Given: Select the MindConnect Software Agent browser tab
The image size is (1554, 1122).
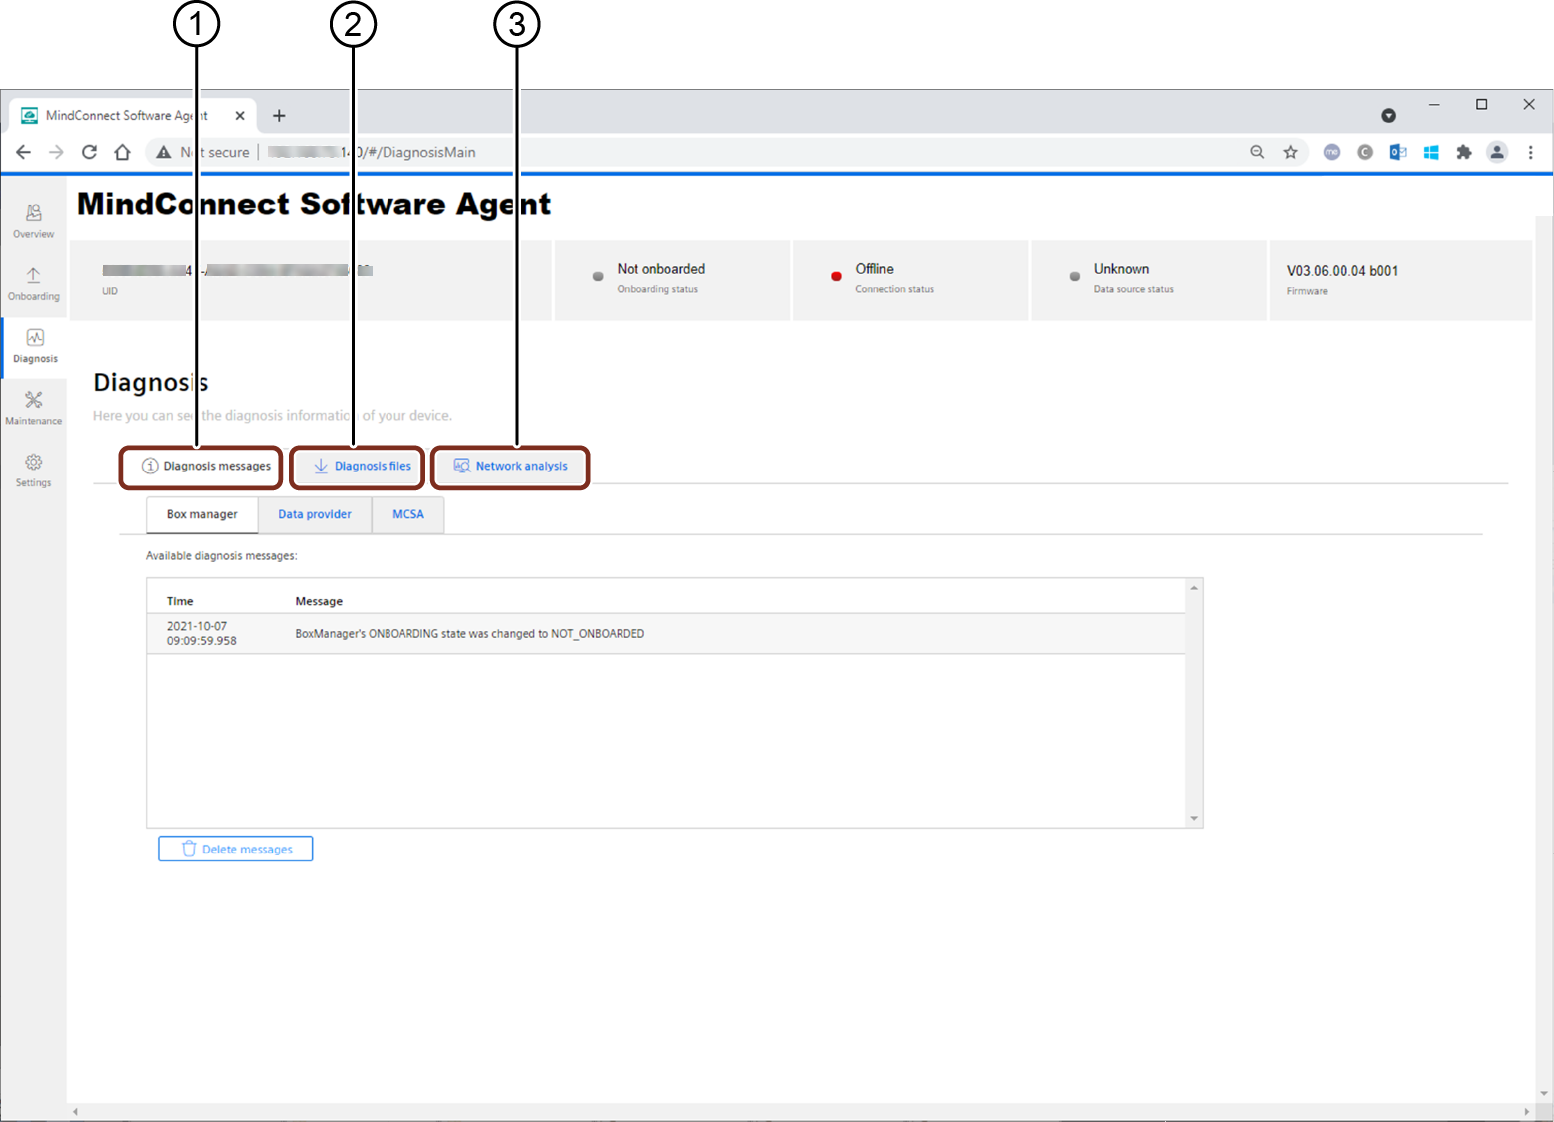Looking at the screenshot, I should click(133, 116).
